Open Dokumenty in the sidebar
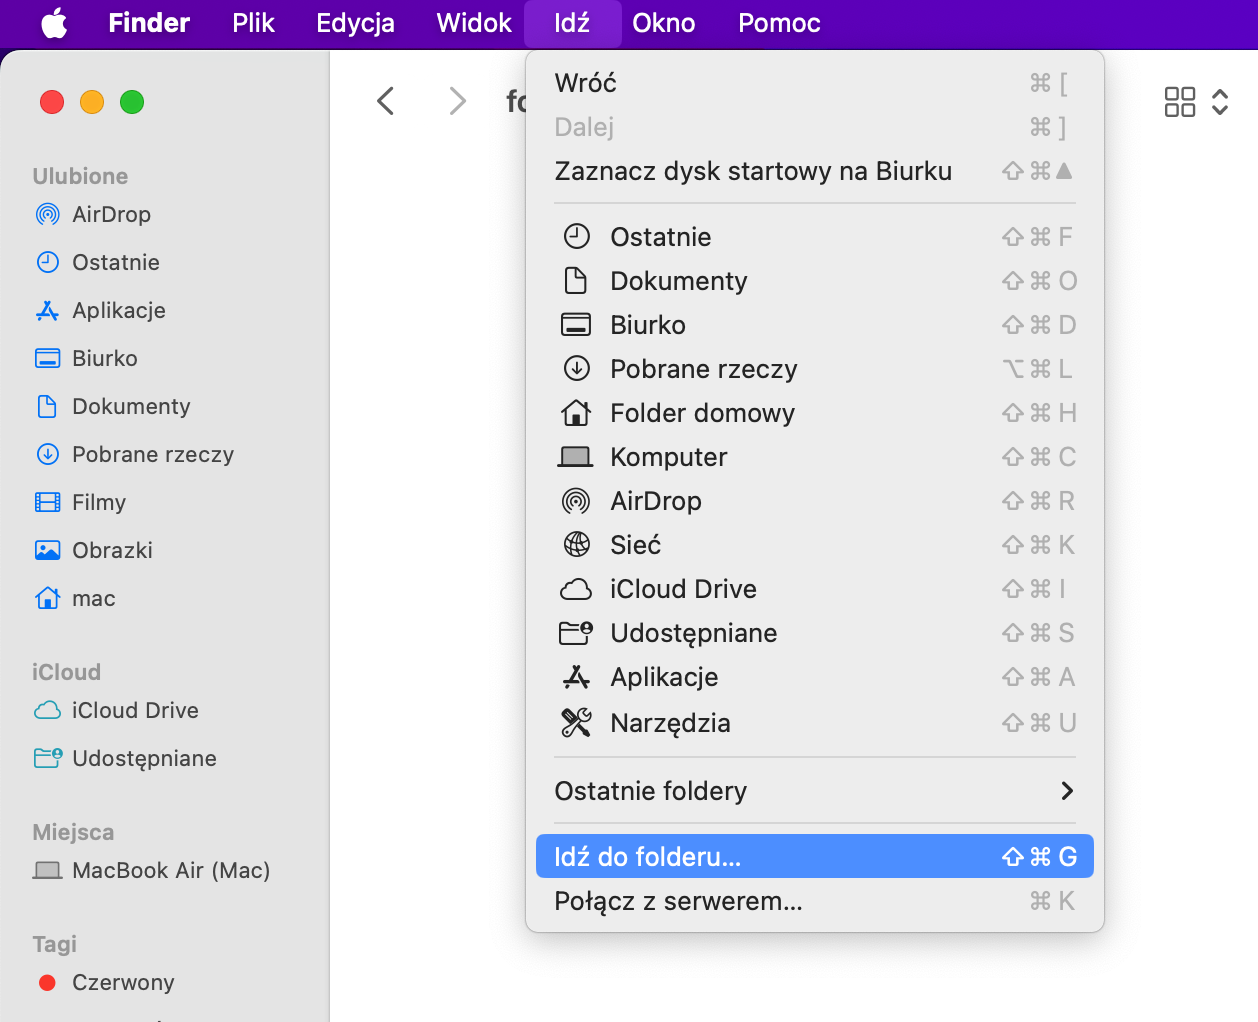 pyautogui.click(x=131, y=406)
